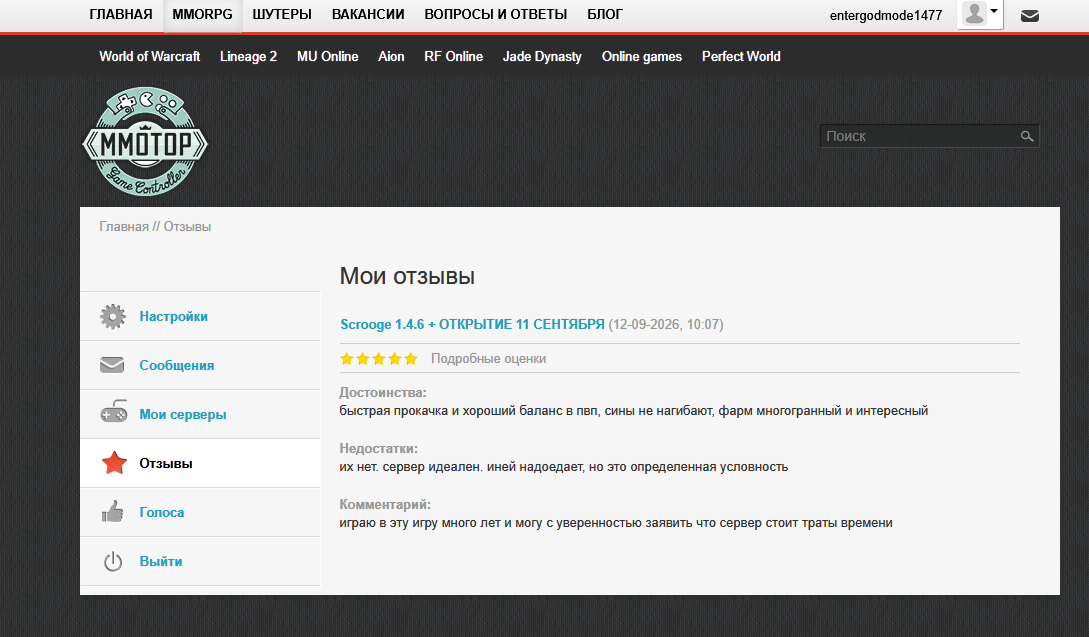Click the user avatar icon
Viewport: 1089px width, 637px height.
click(974, 13)
